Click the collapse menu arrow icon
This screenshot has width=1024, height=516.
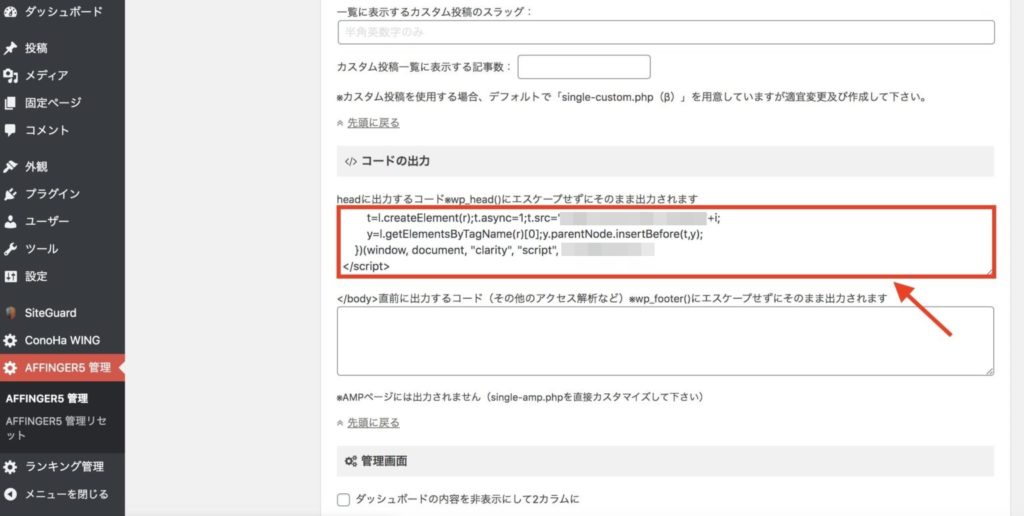[9, 494]
